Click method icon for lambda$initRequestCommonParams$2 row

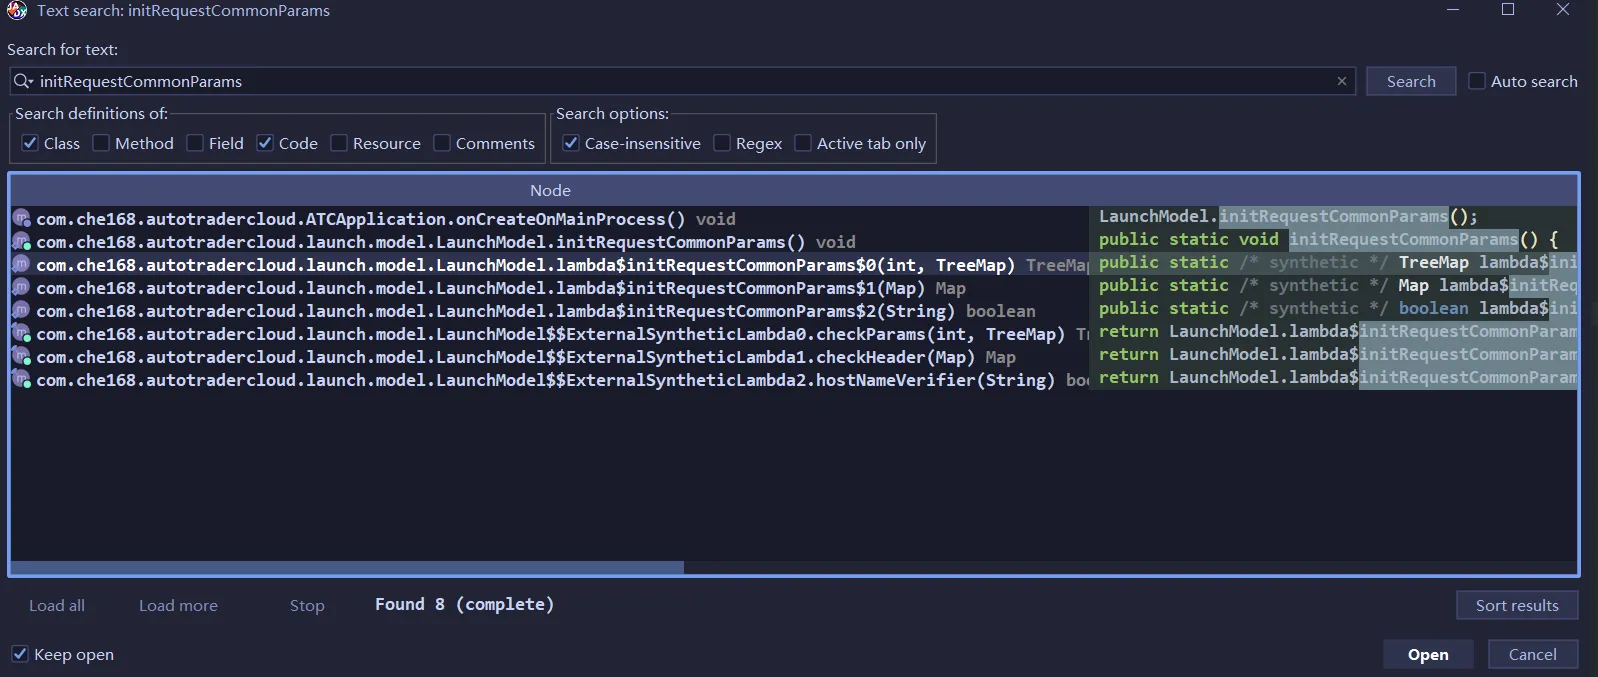pyautogui.click(x=22, y=311)
